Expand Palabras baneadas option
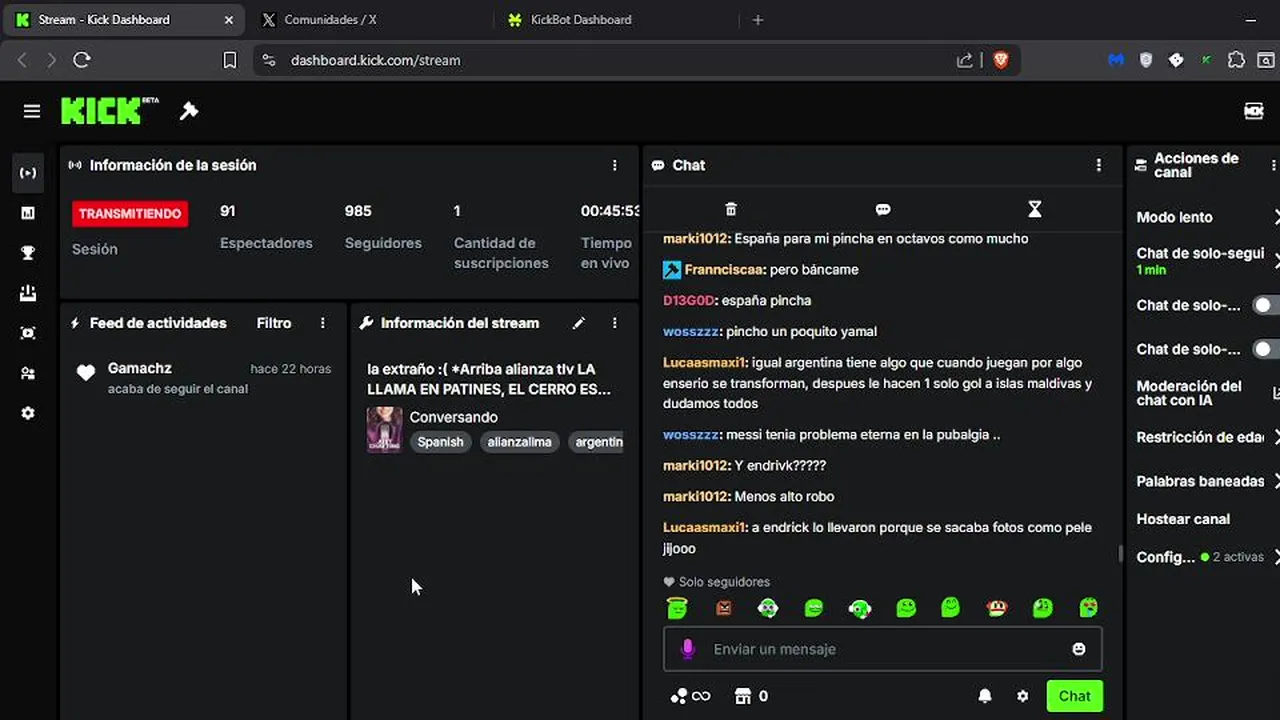Image resolution: width=1280 pixels, height=720 pixels. (1208, 481)
